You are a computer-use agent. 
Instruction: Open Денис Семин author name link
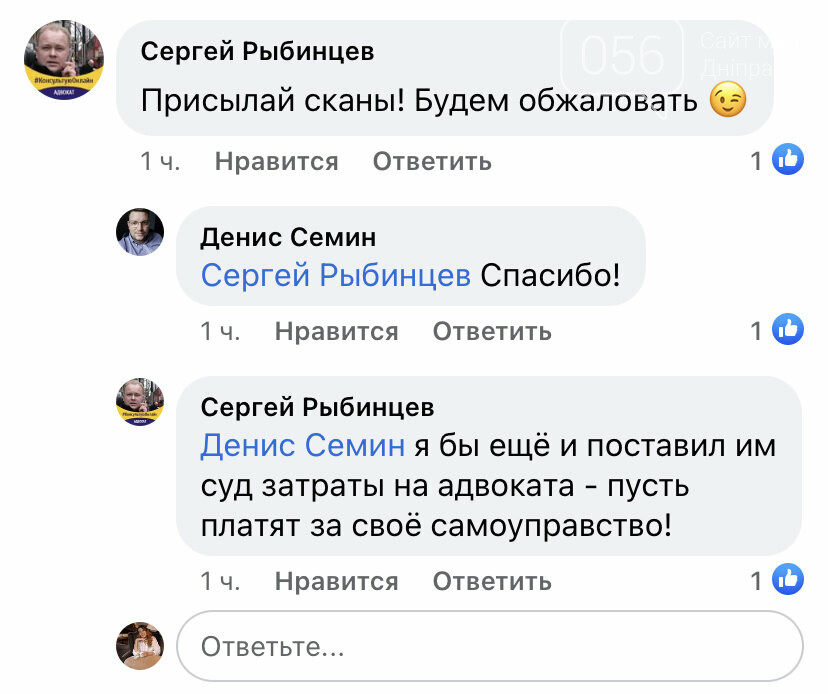pyautogui.click(x=288, y=237)
